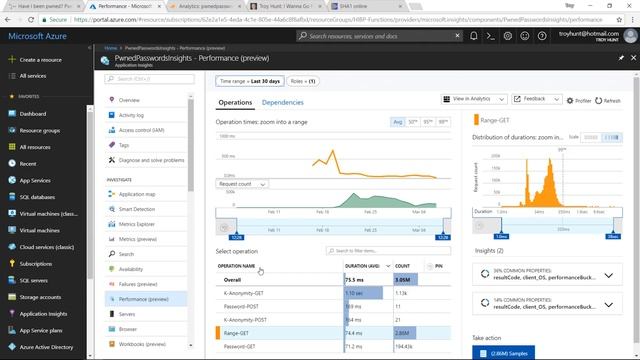Switch to the Operations tab

235,102
